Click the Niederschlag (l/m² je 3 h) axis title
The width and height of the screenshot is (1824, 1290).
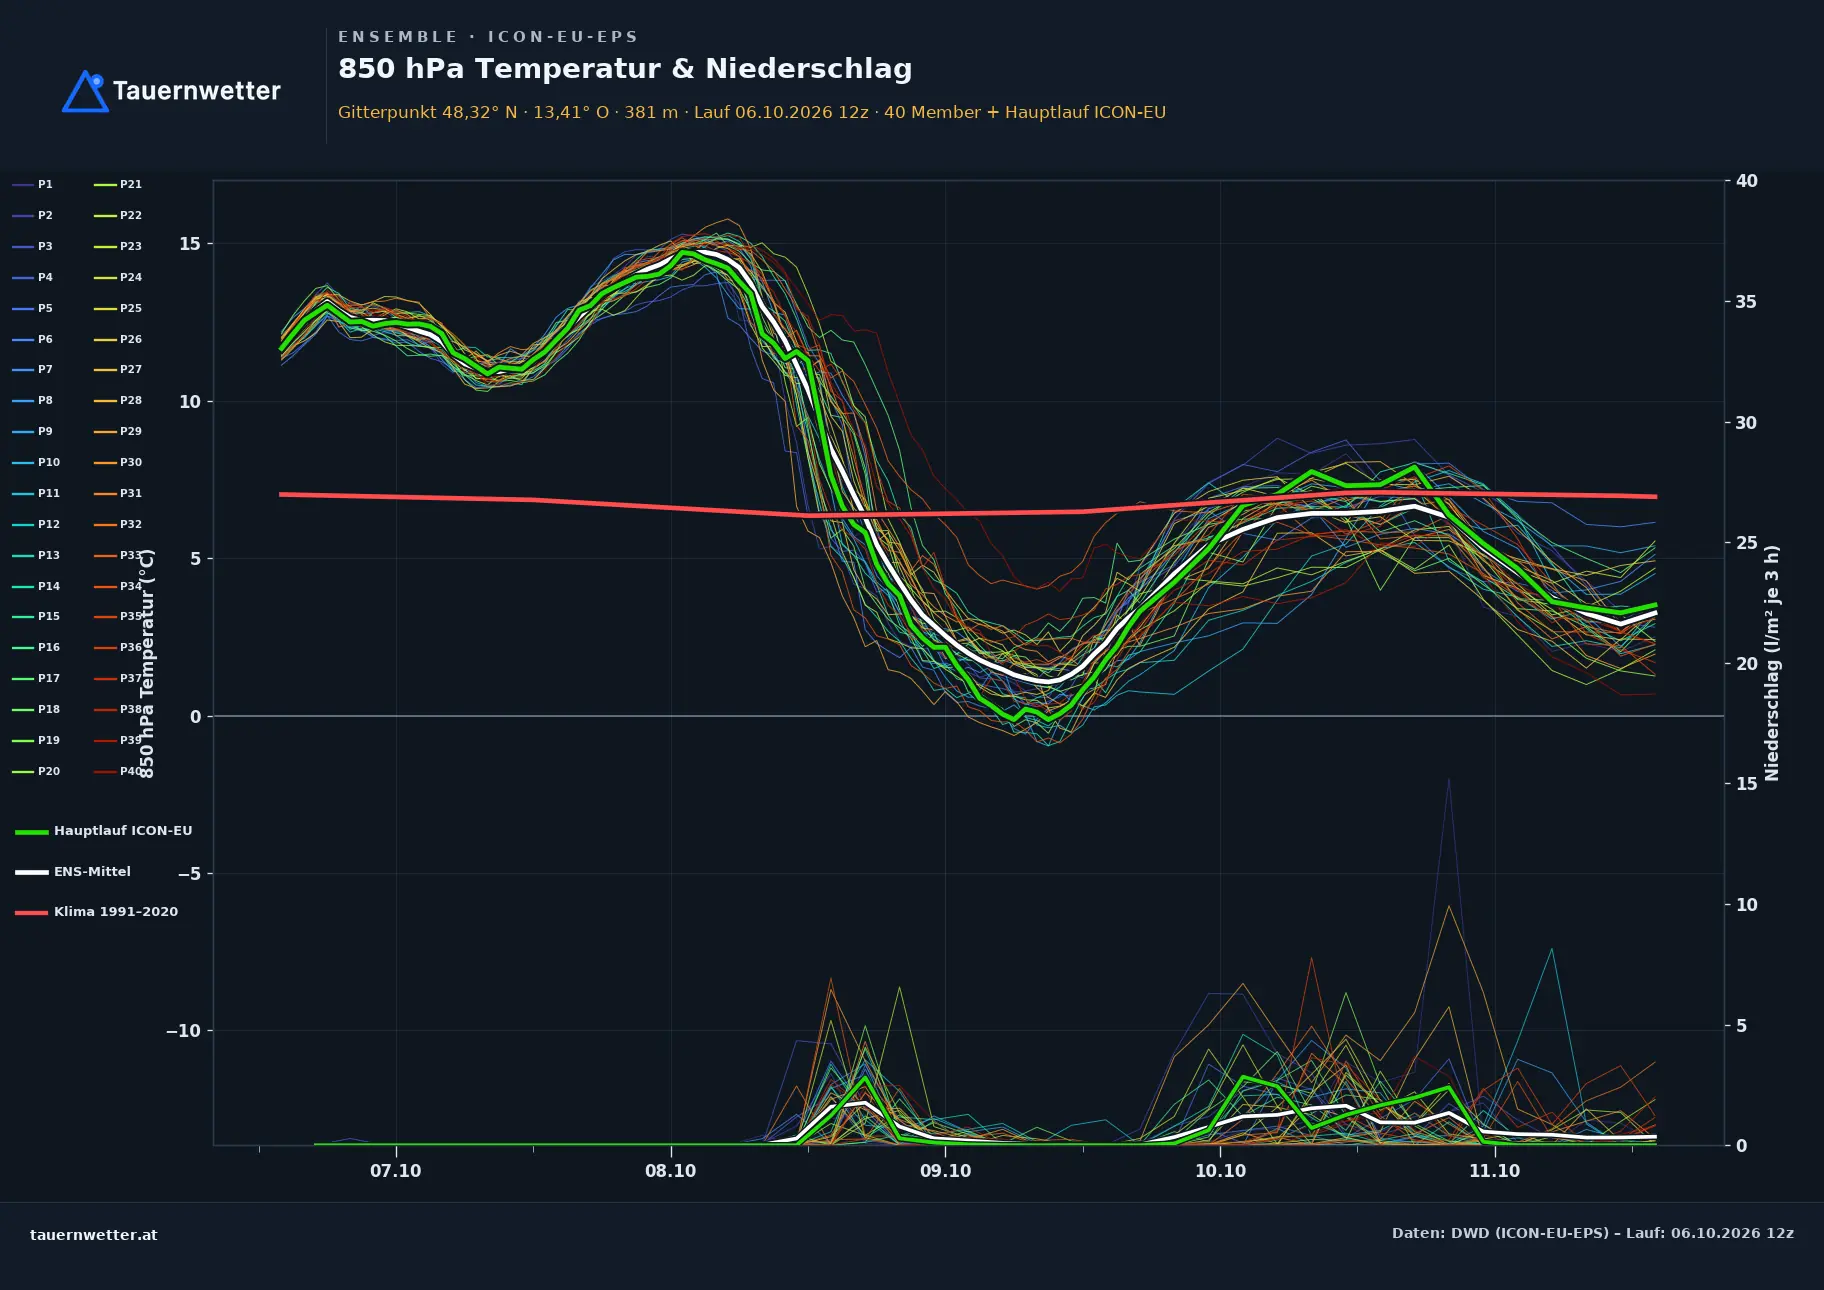[x=1773, y=663]
